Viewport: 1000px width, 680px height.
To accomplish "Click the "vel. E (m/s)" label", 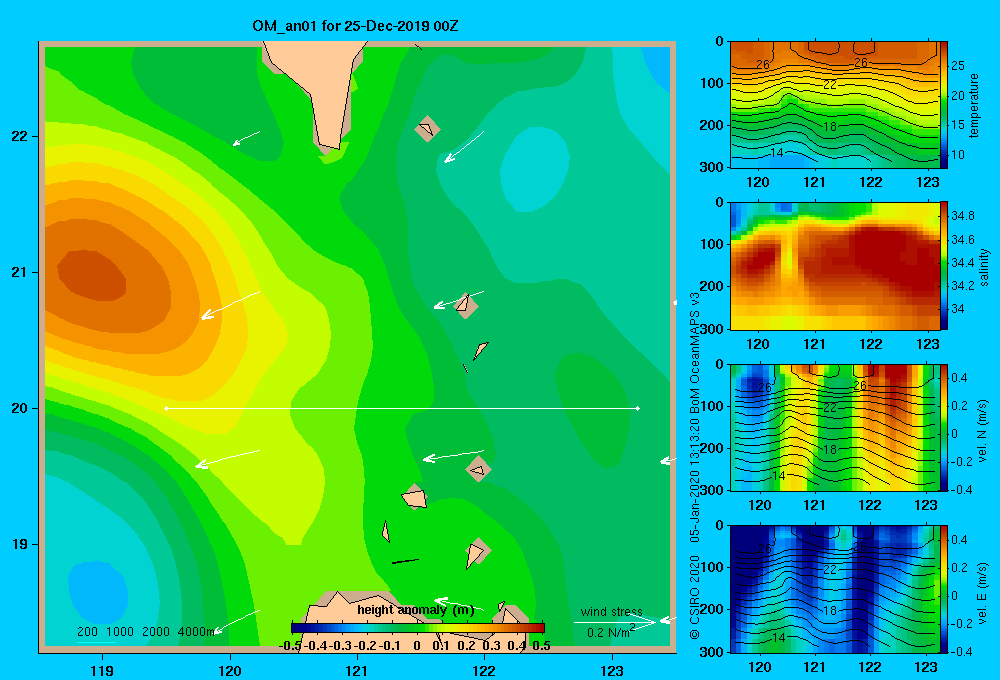I will tap(983, 592).
